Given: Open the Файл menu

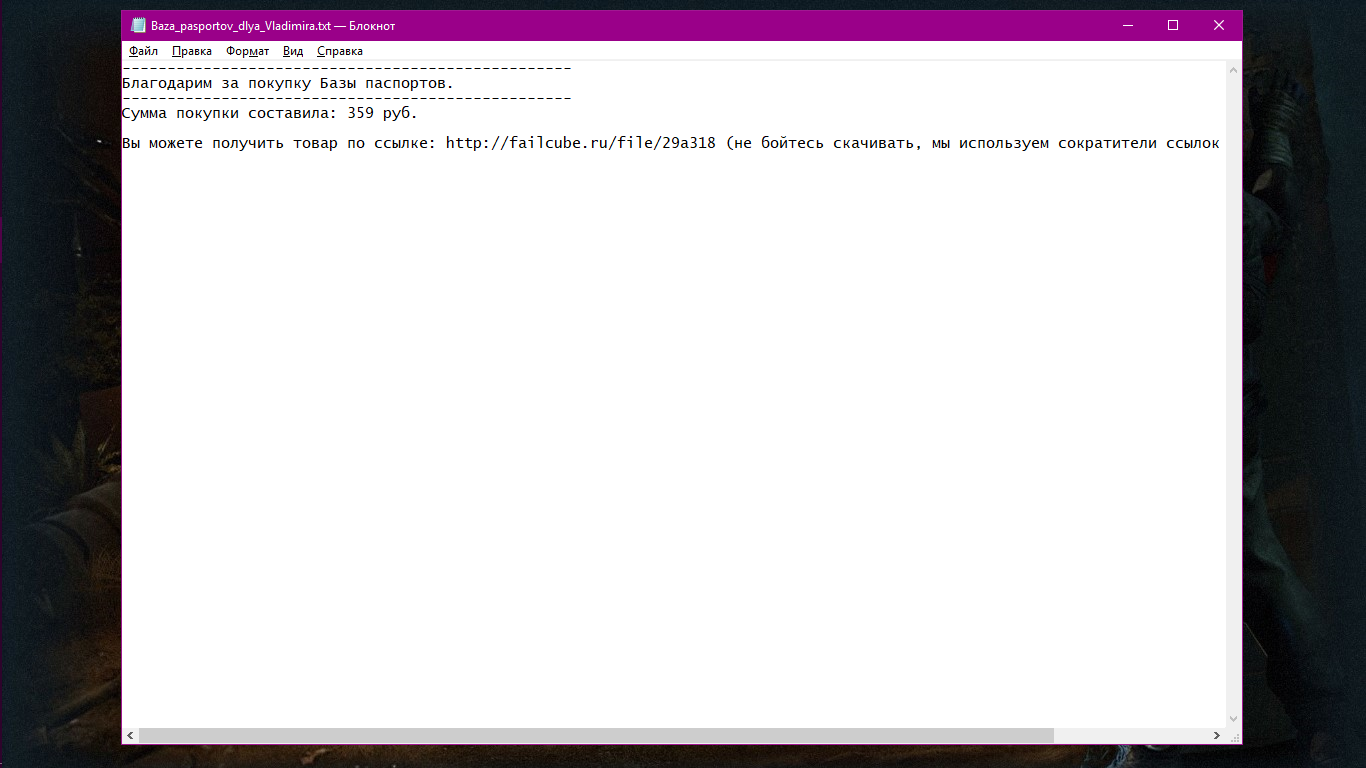Looking at the screenshot, I should coord(143,51).
